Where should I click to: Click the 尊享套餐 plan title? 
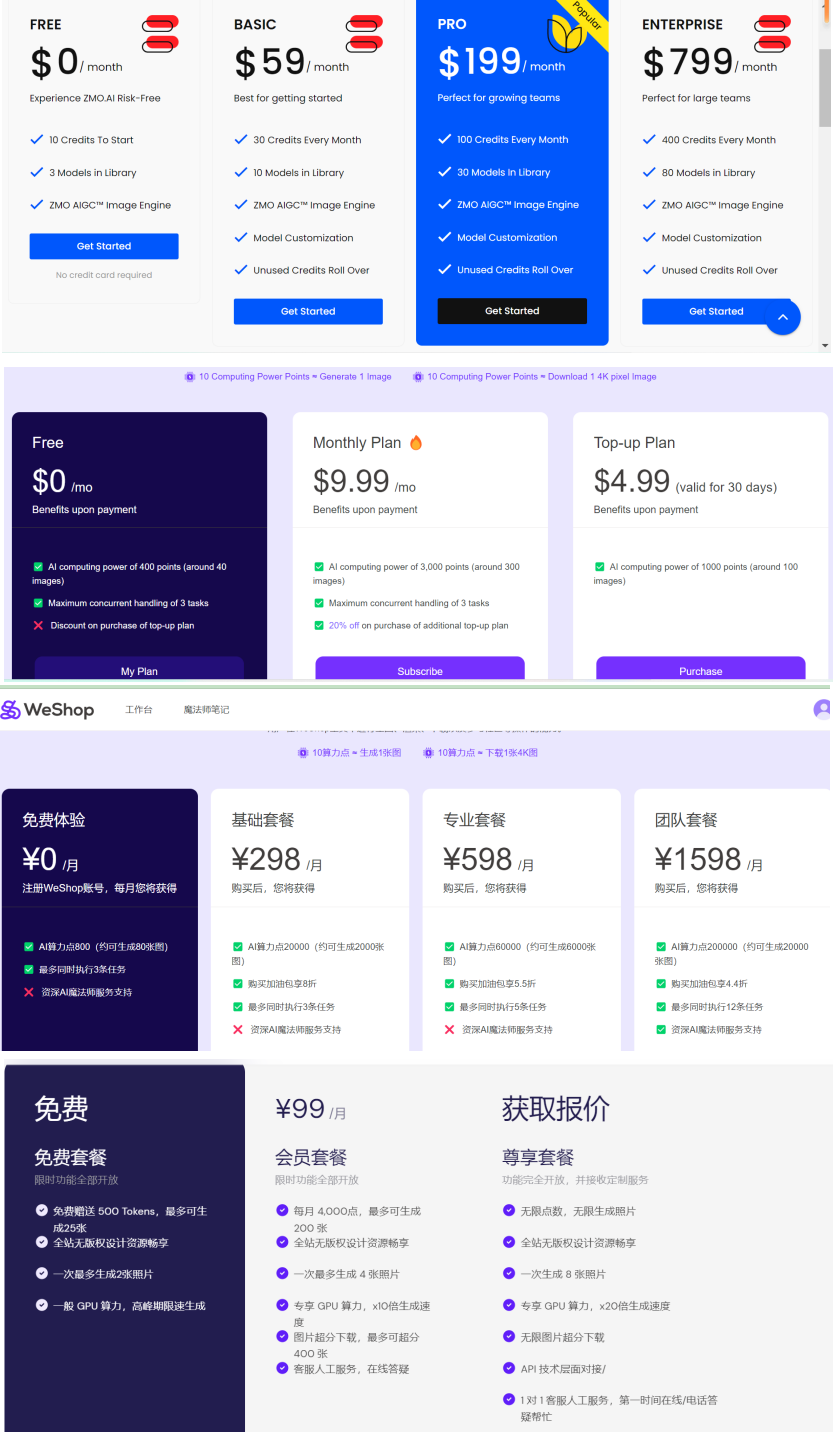click(x=538, y=1157)
